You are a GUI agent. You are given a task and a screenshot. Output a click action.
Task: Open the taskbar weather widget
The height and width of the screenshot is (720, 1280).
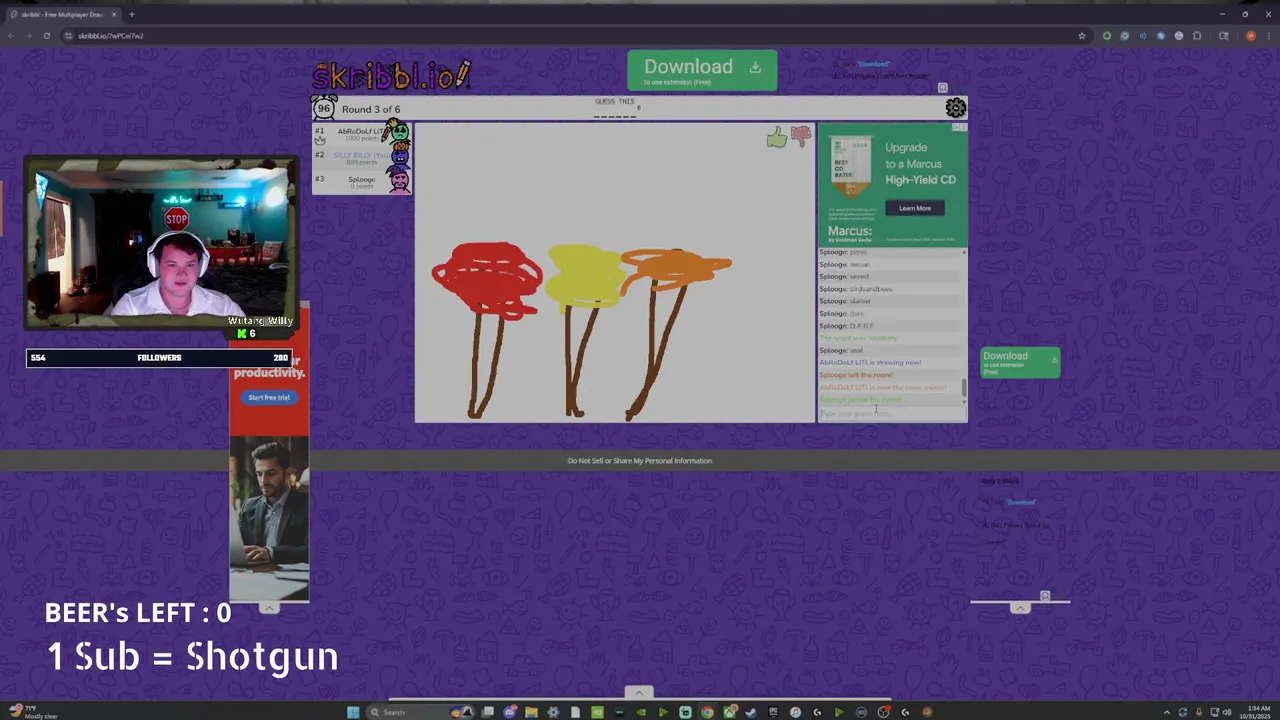pos(34,712)
